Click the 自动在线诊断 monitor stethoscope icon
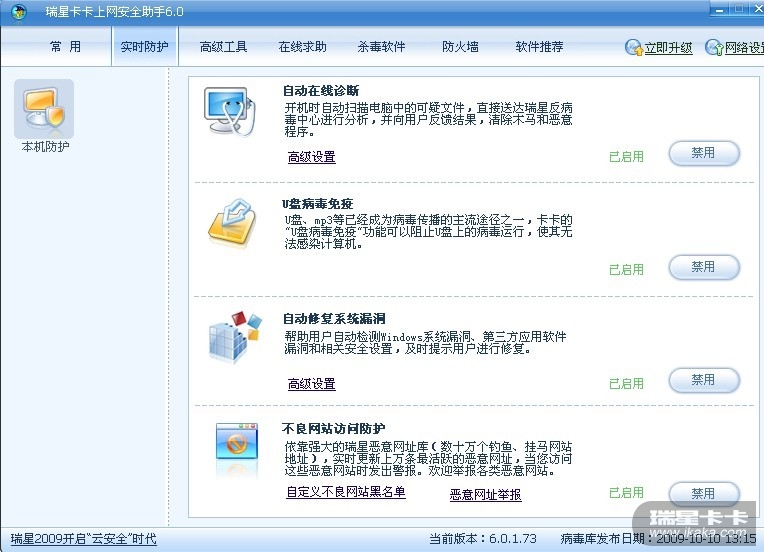The height and width of the screenshot is (552, 764). click(x=229, y=112)
